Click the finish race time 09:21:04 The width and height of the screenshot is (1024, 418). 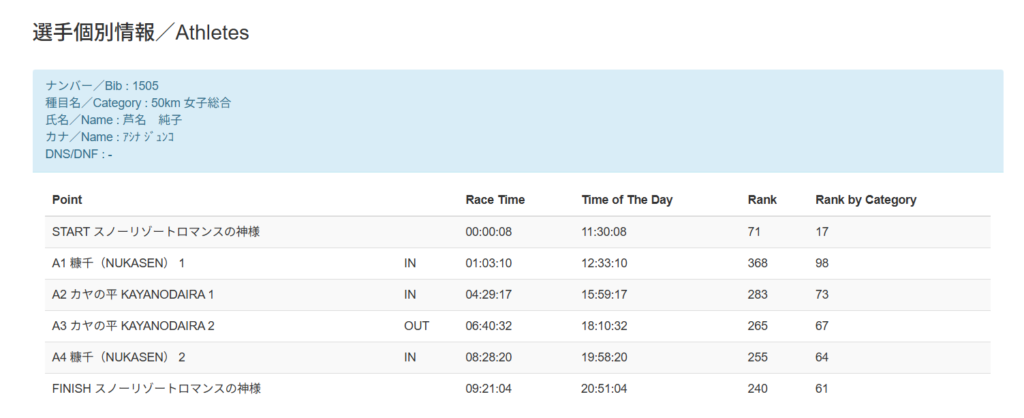click(488, 389)
